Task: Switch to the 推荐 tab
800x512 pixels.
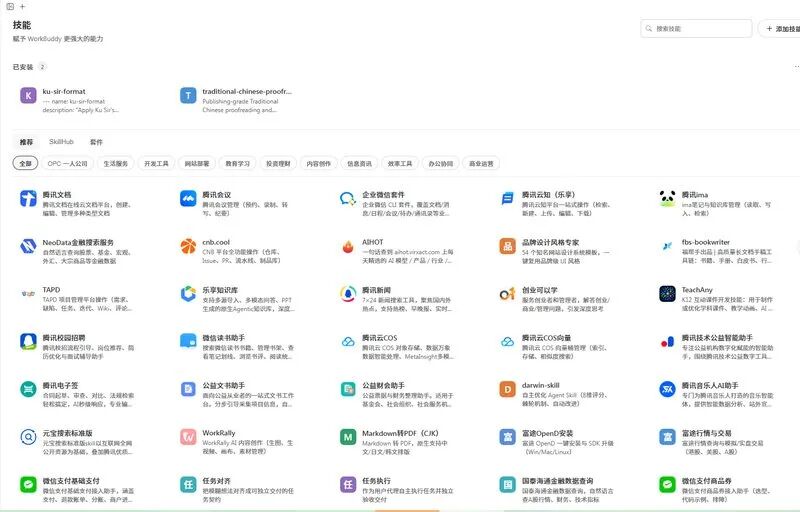Action: tap(27, 142)
